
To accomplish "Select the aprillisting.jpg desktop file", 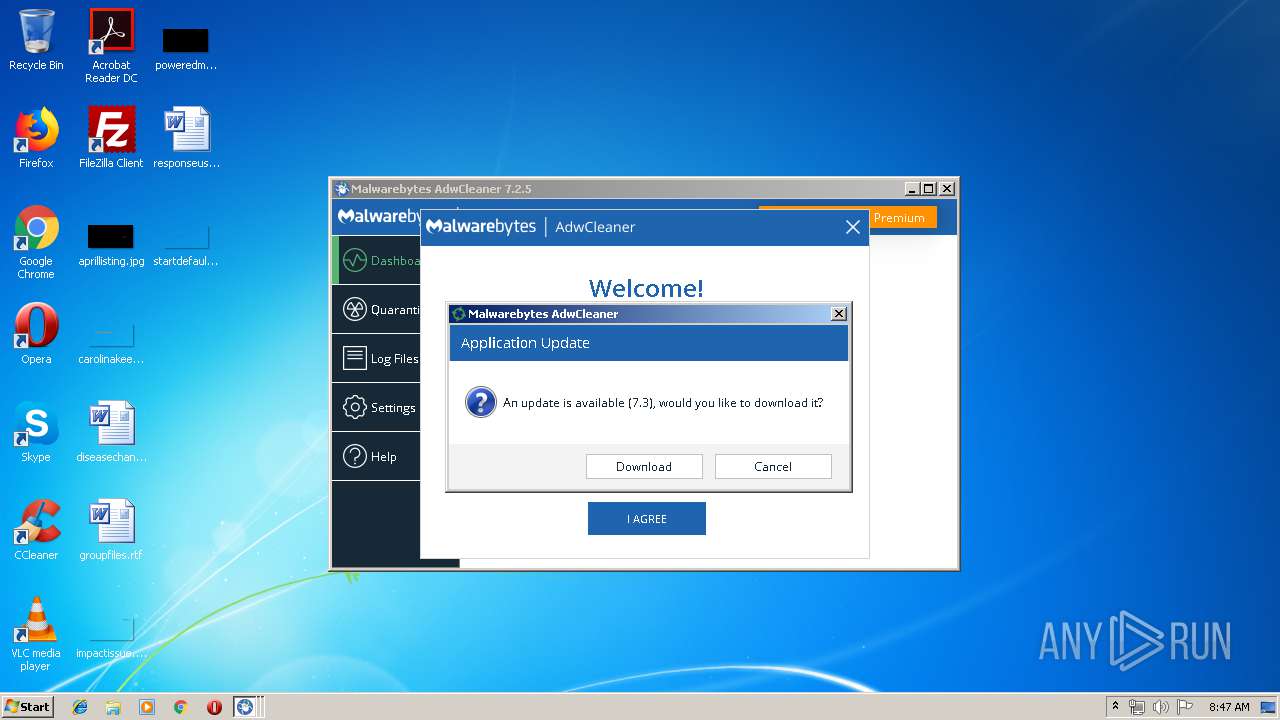I will [111, 242].
